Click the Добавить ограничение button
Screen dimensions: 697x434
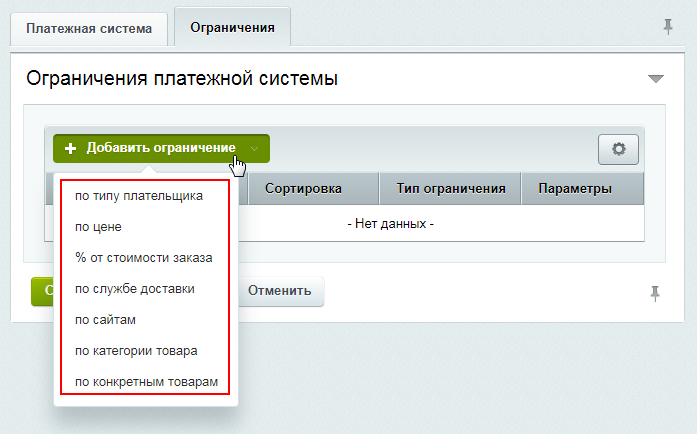pyautogui.click(x=161, y=148)
